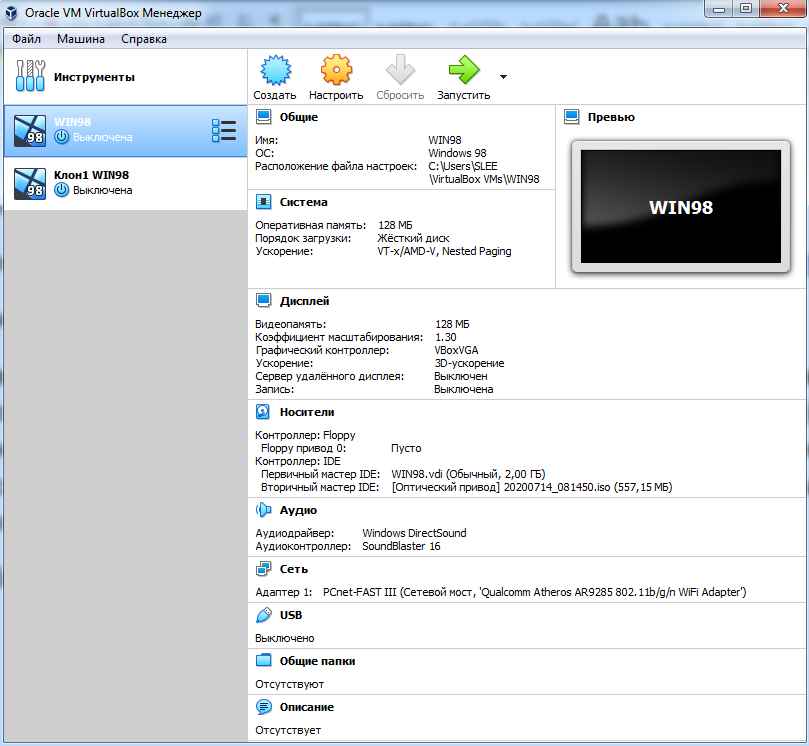This screenshot has width=809, height=746.
Task: Open the USB settings heading link
Action: coord(291,615)
